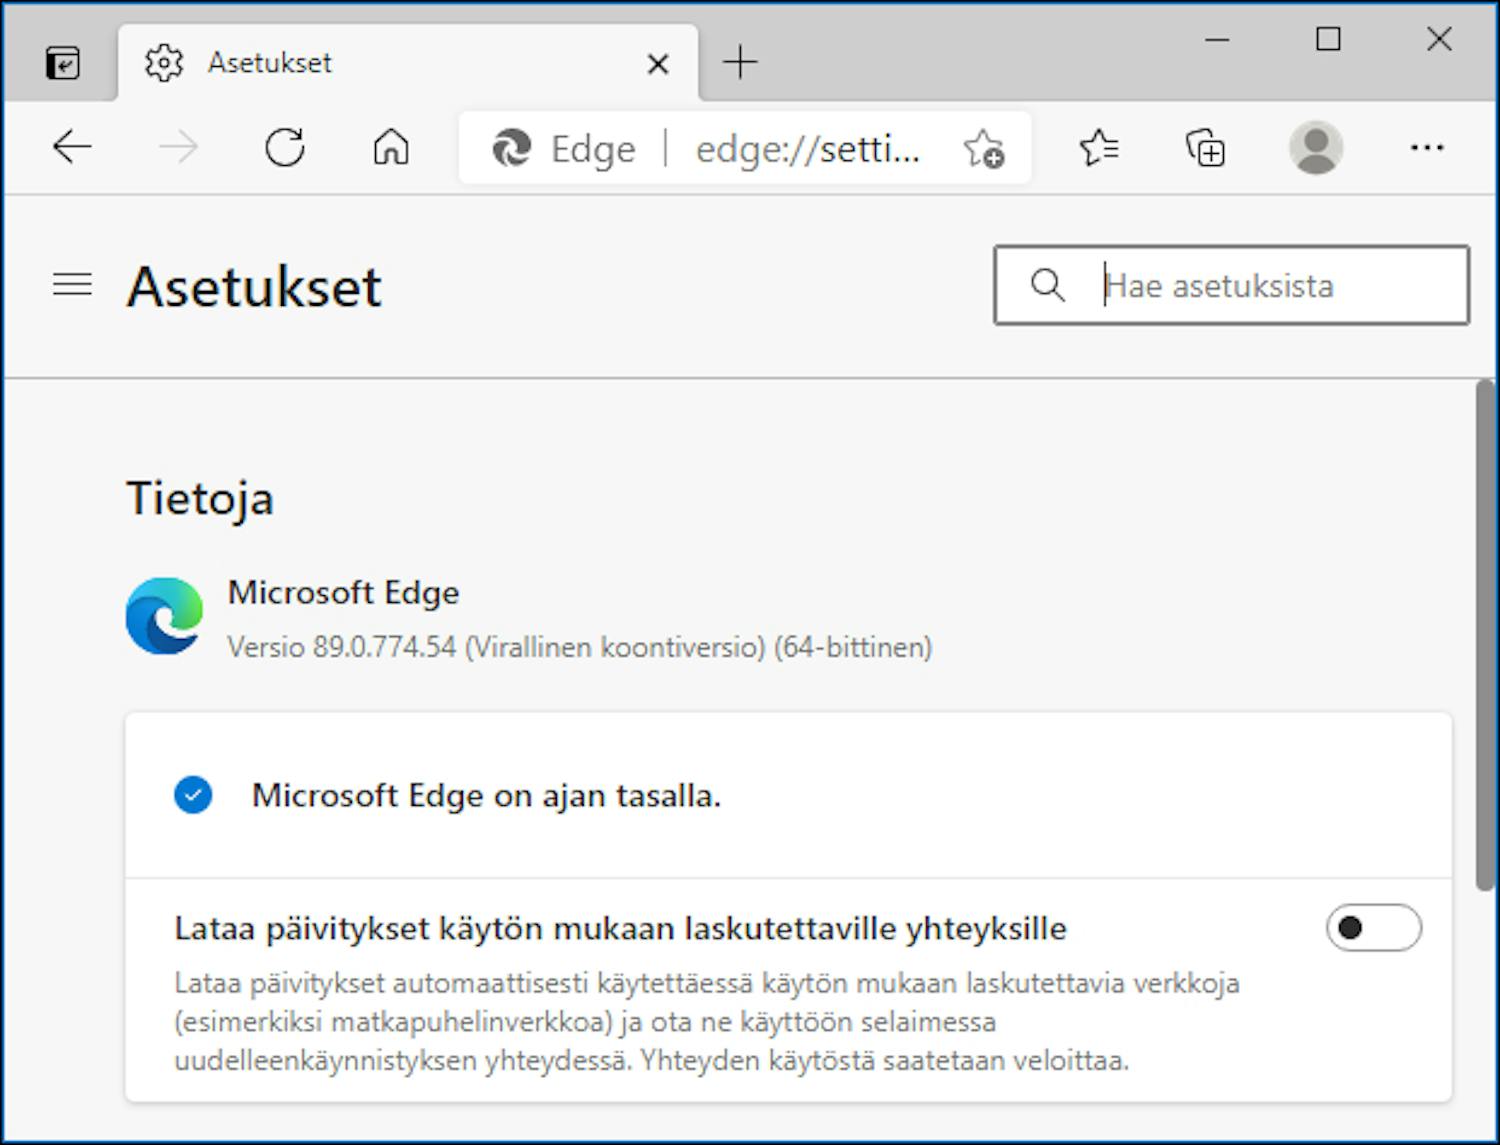This screenshot has width=1500, height=1145.
Task: Click the search magnifier in settings search
Action: point(1047,285)
